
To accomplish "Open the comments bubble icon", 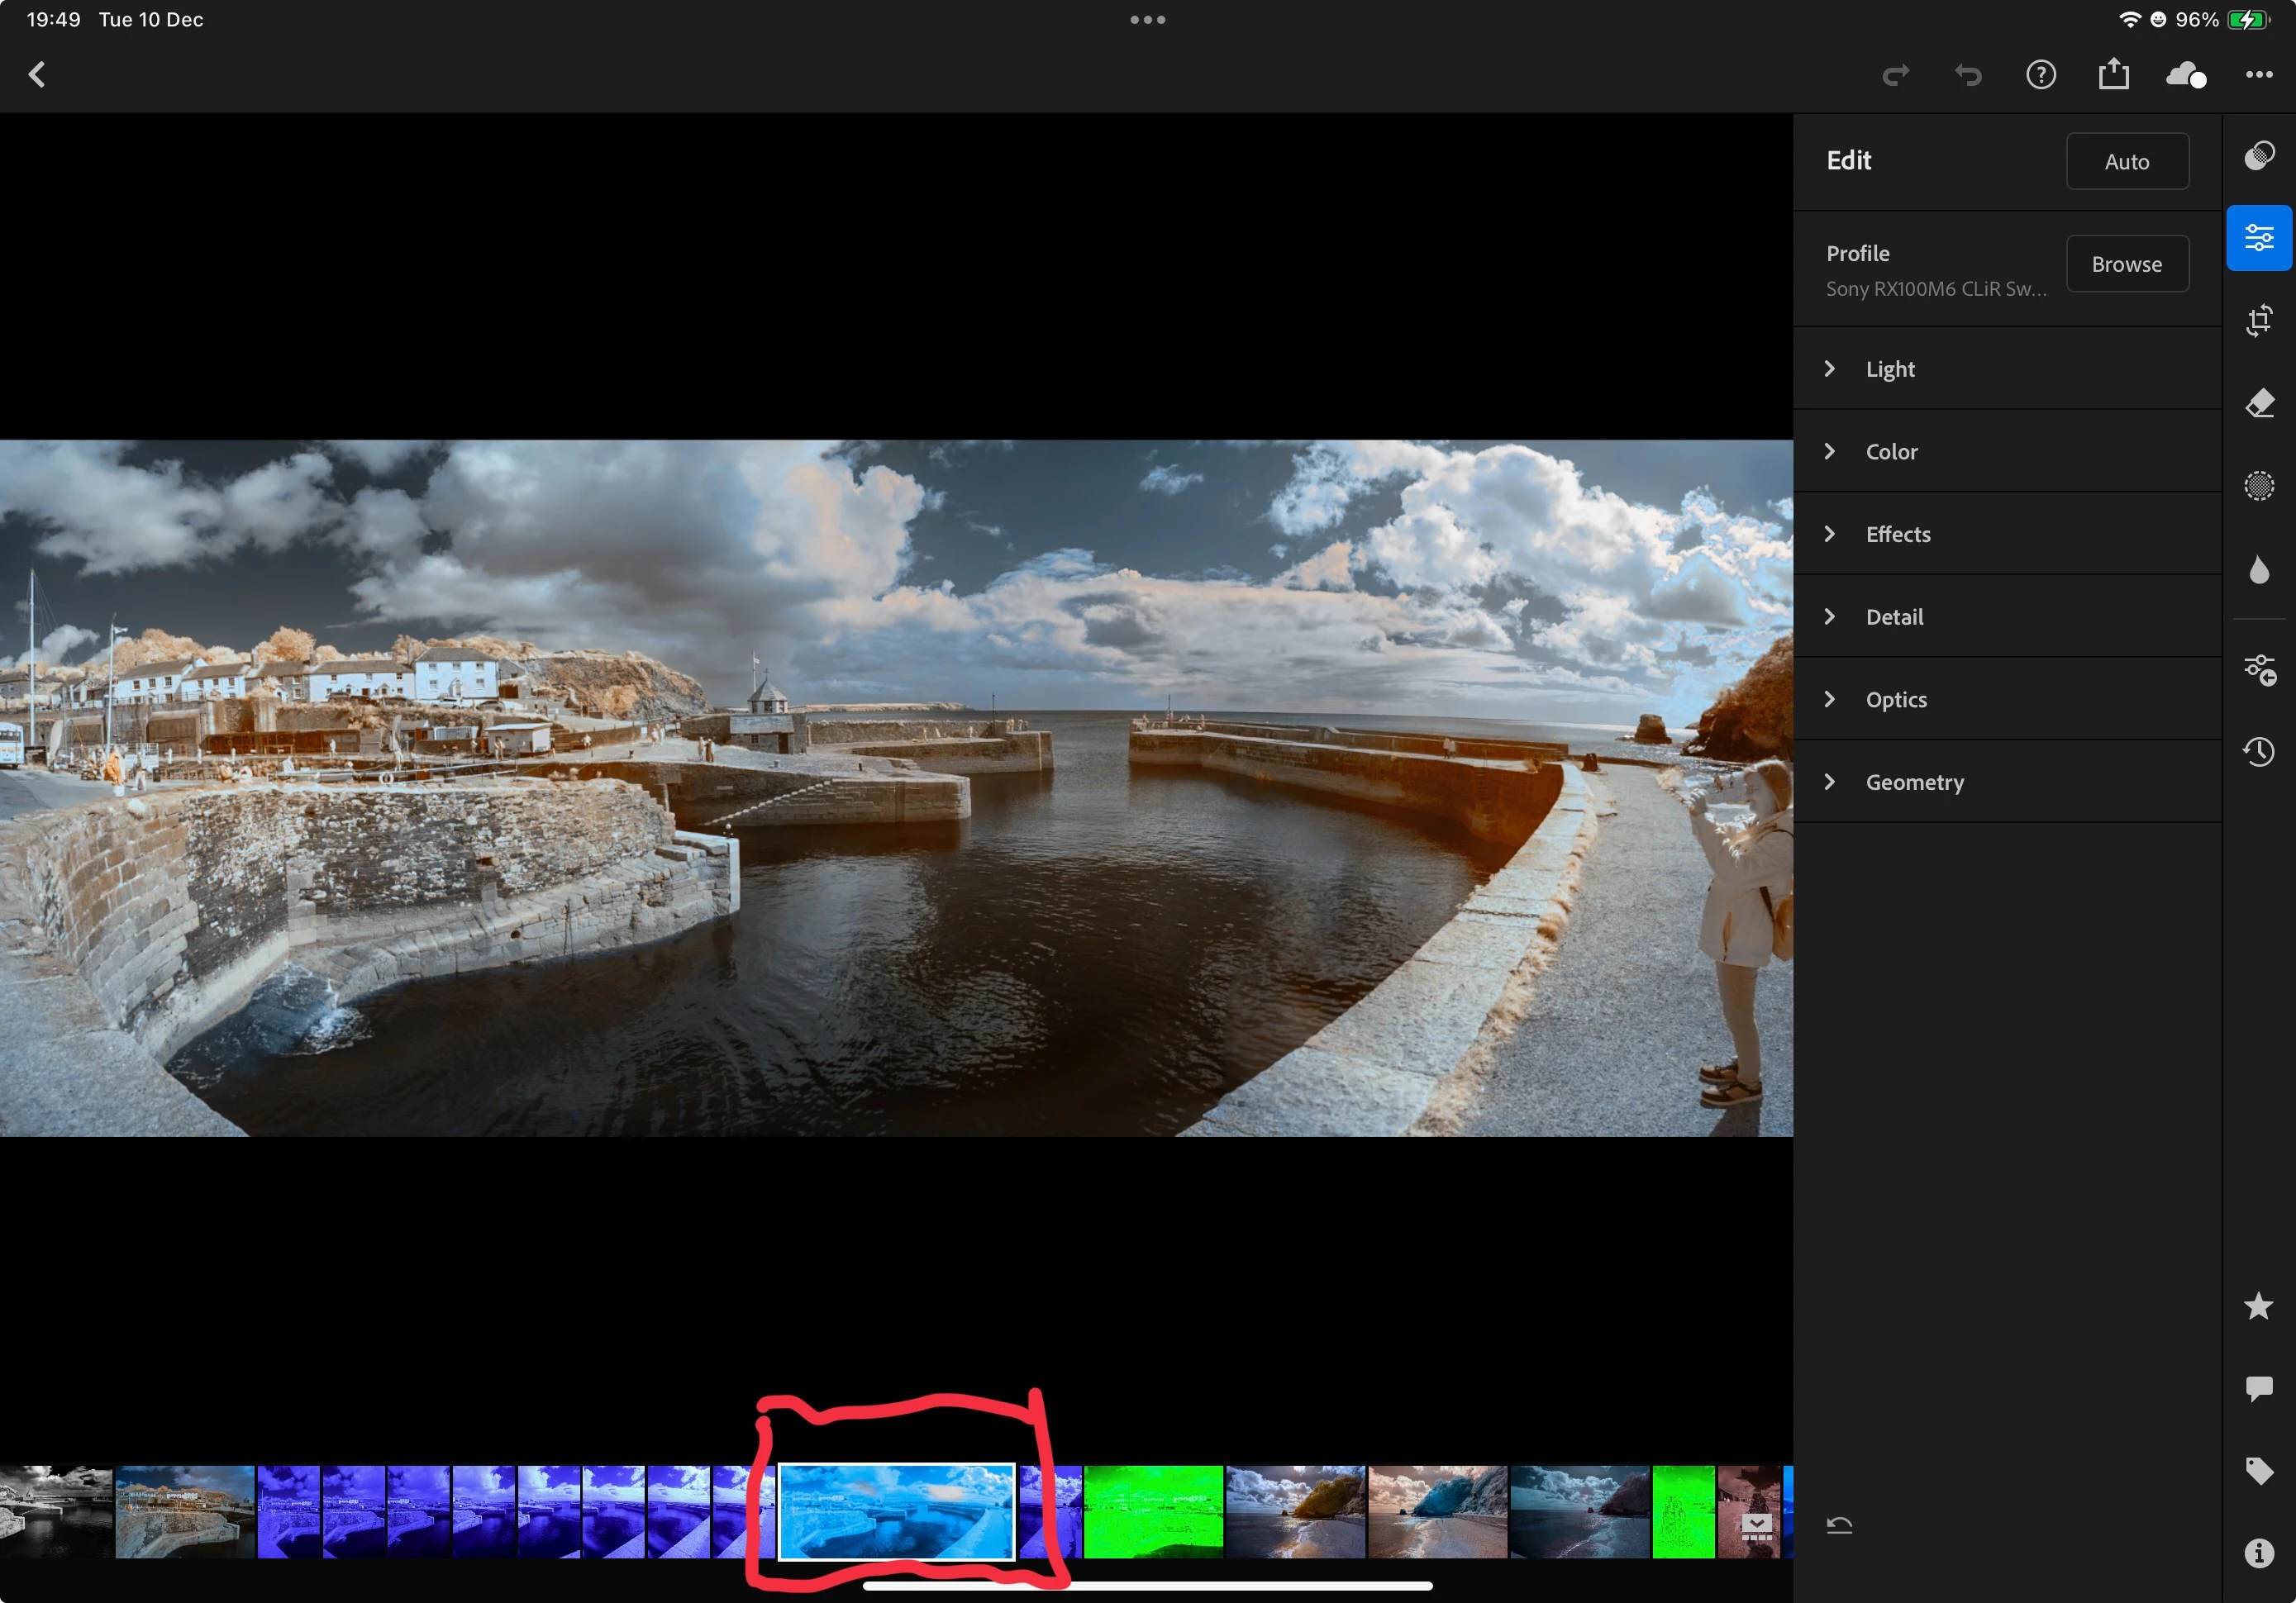I will coord(2258,1388).
